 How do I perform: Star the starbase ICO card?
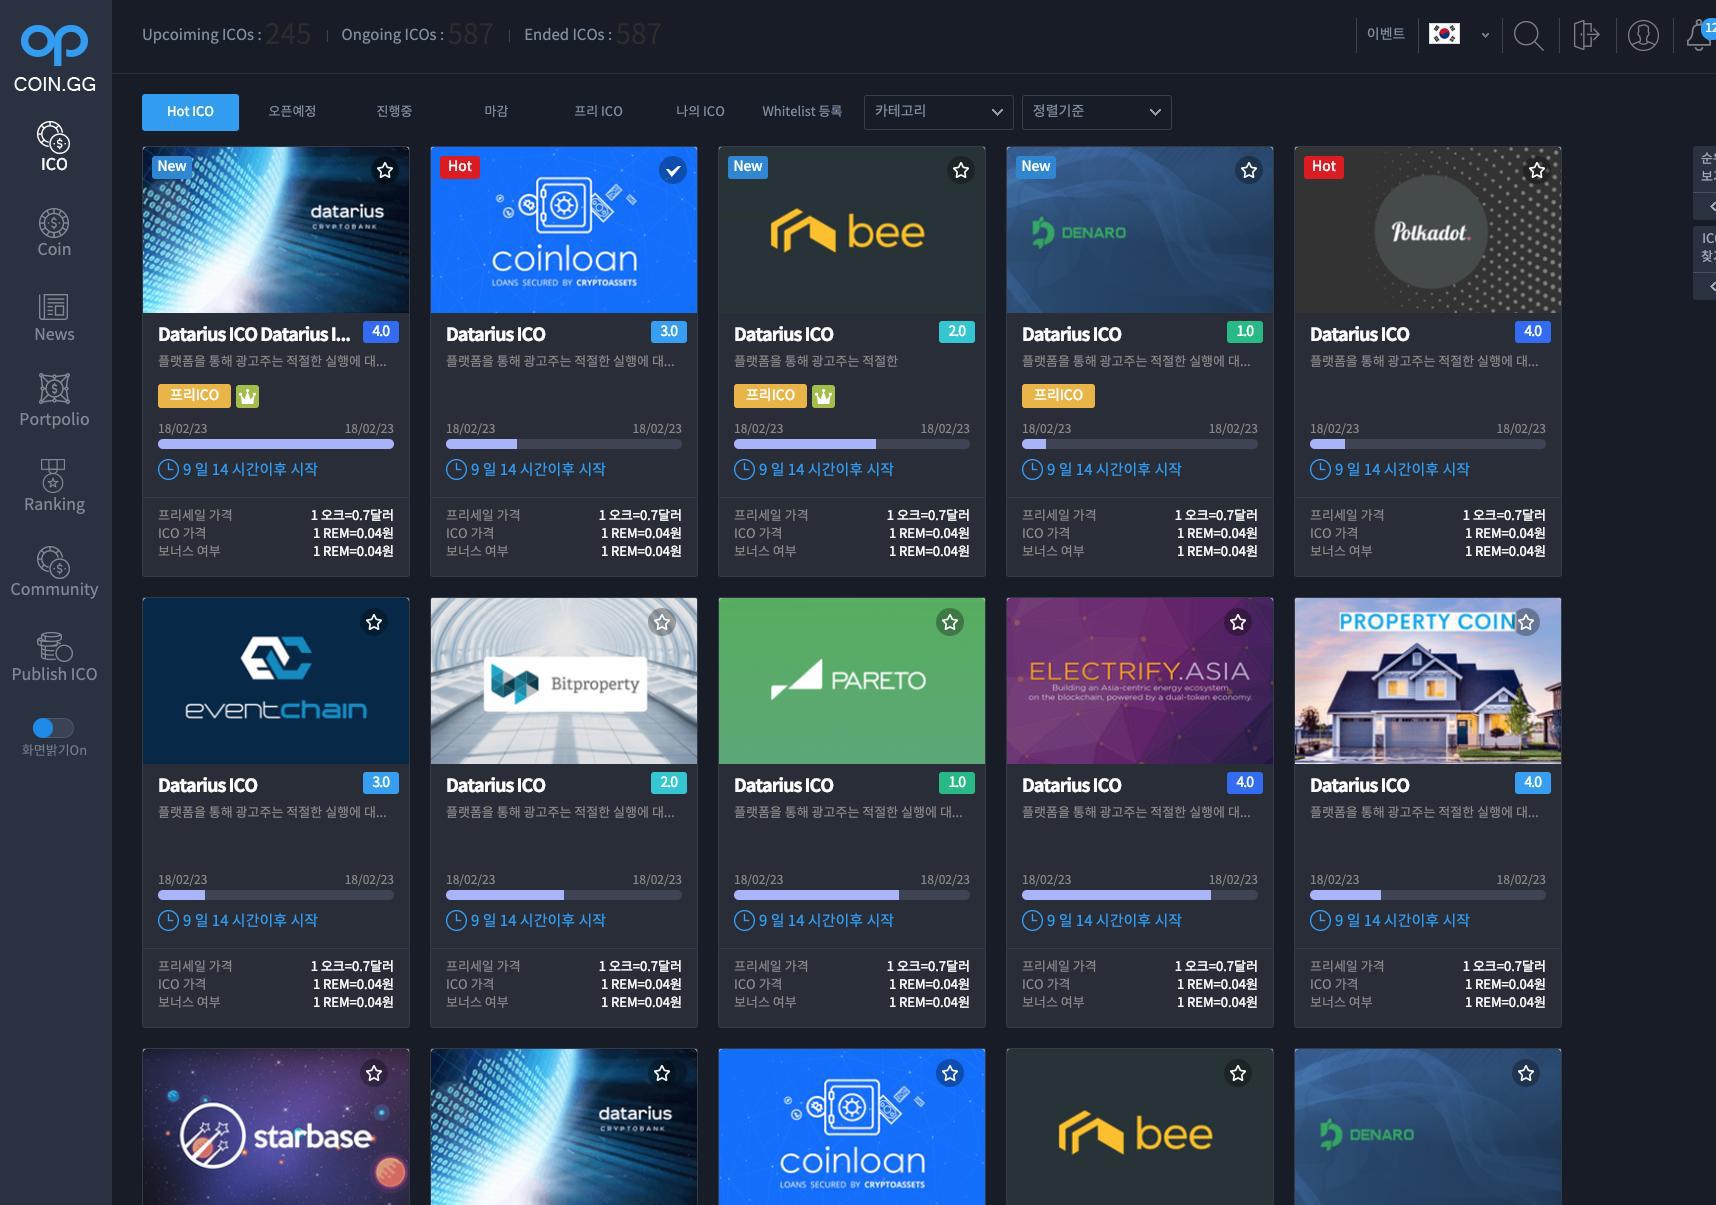click(374, 1073)
